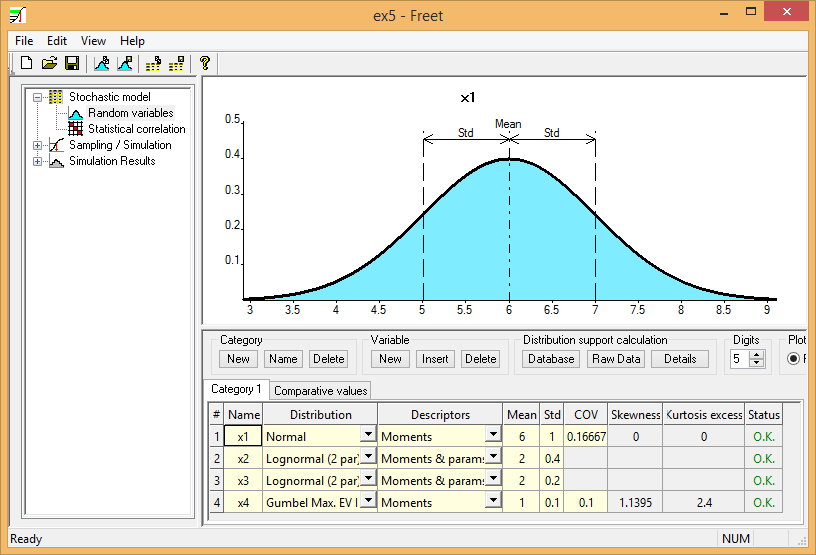This screenshot has height=555, width=816.
Task: Click the Details button
Action: pyautogui.click(x=680, y=359)
